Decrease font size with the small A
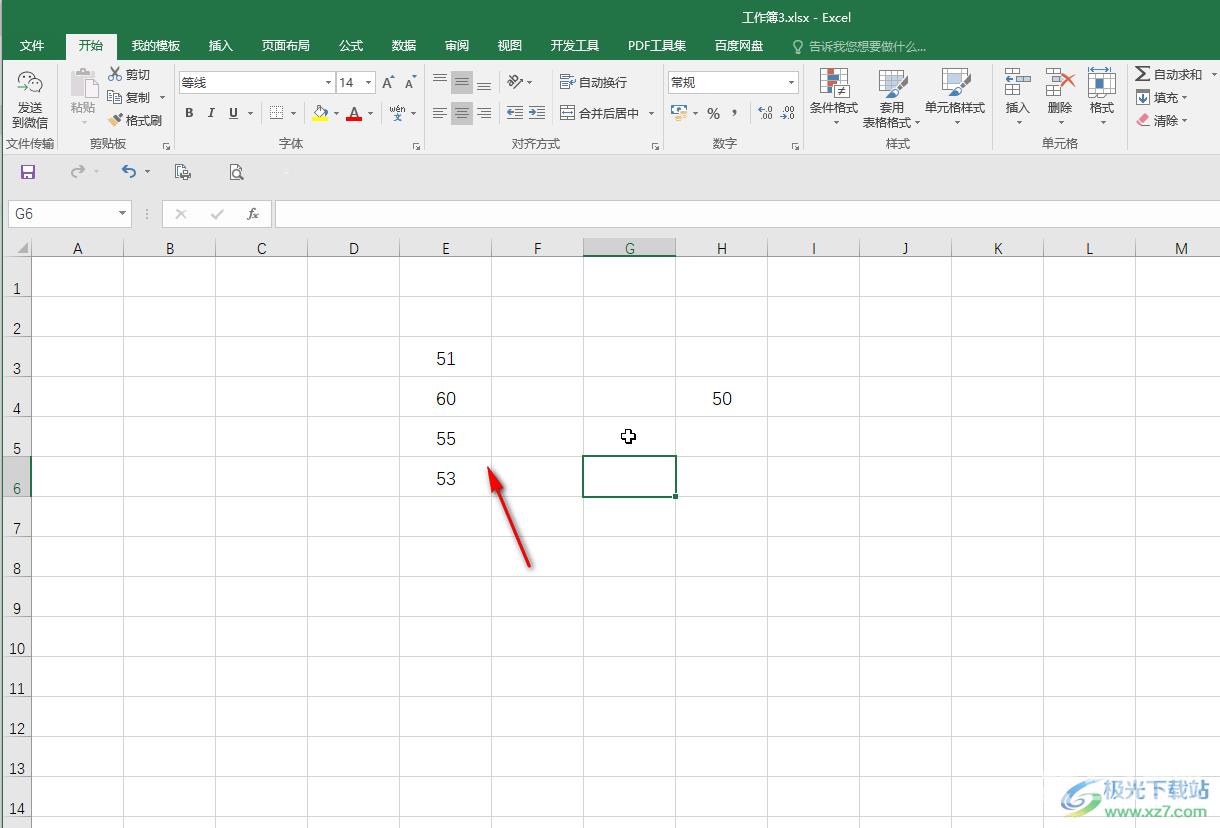1220x828 pixels. coord(410,83)
